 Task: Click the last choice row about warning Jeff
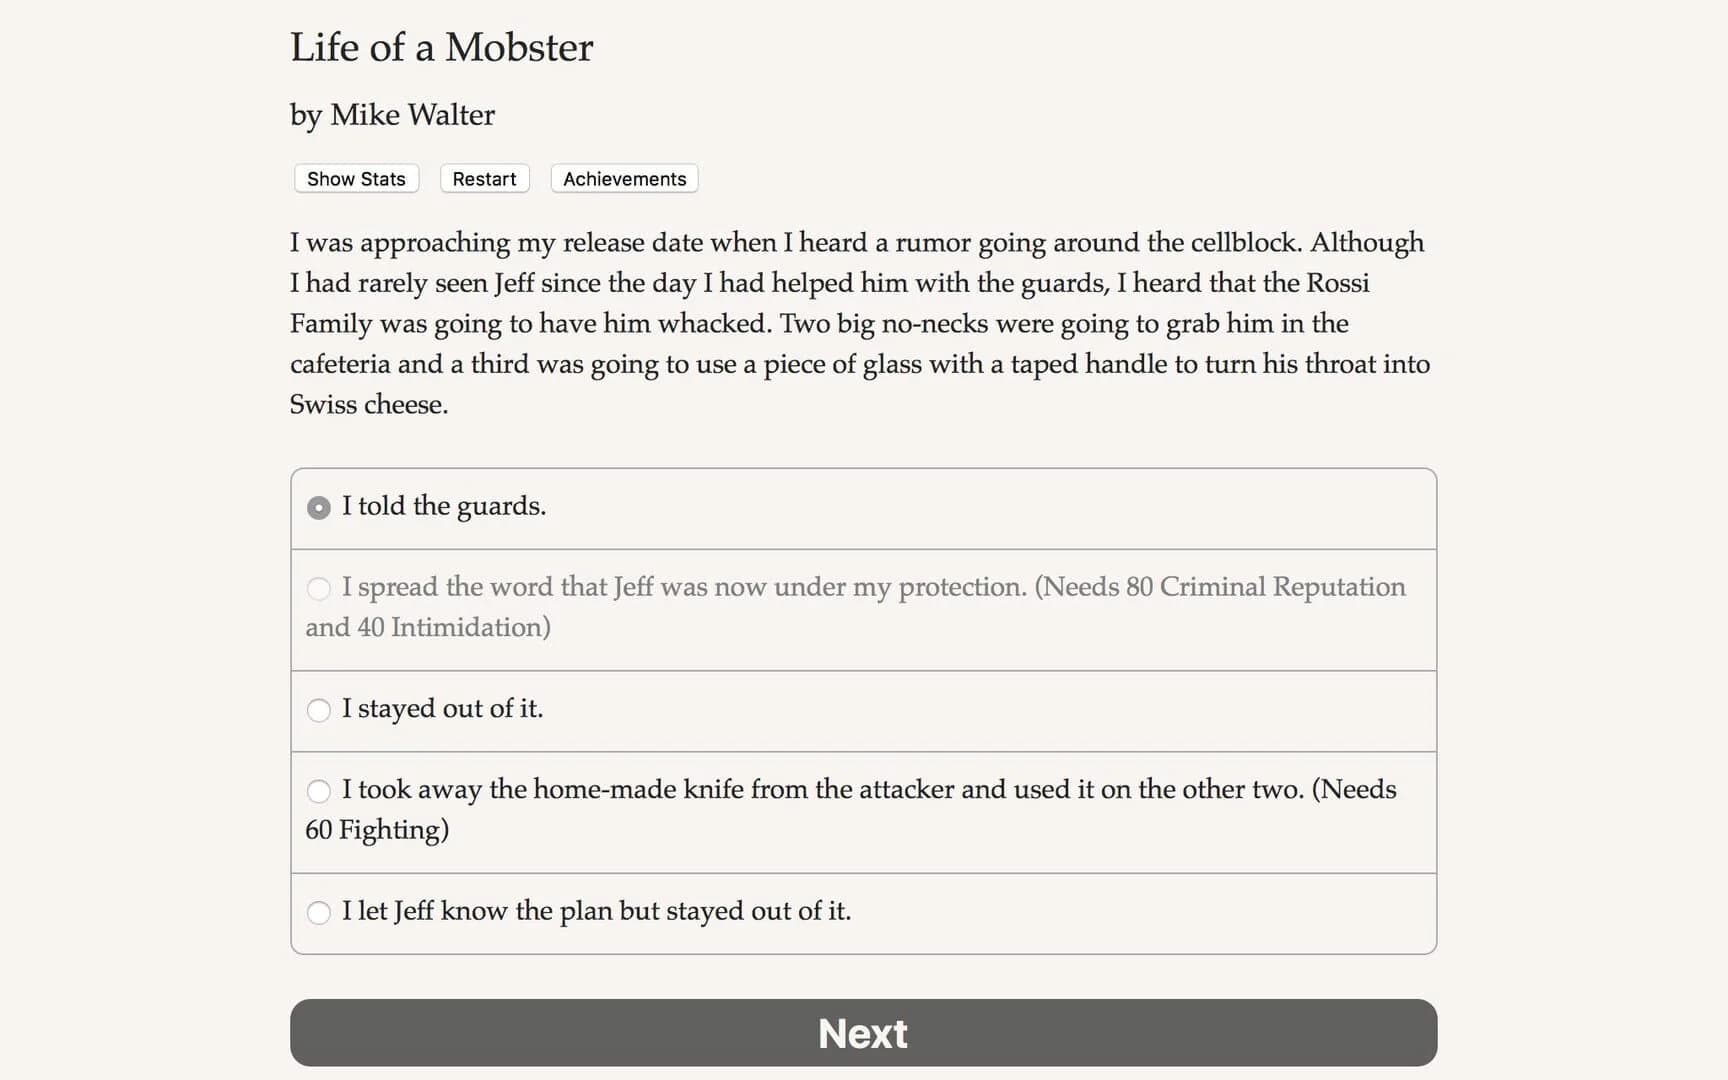(862, 913)
